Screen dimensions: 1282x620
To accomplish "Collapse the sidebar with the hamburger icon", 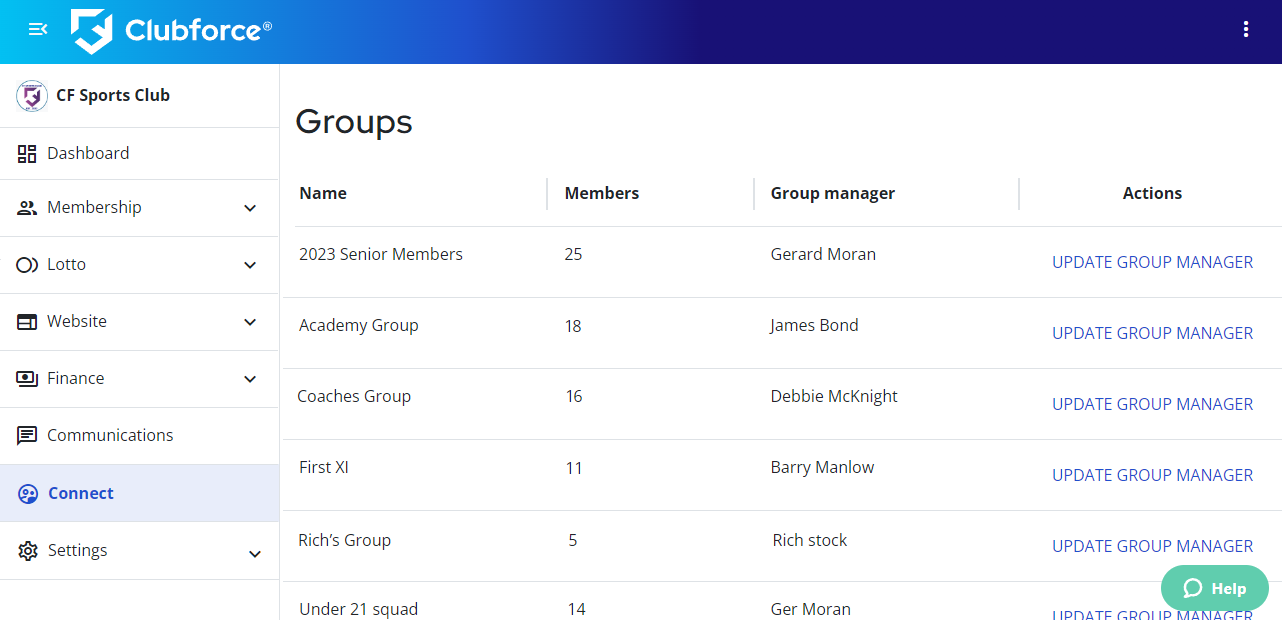I will (38, 30).
